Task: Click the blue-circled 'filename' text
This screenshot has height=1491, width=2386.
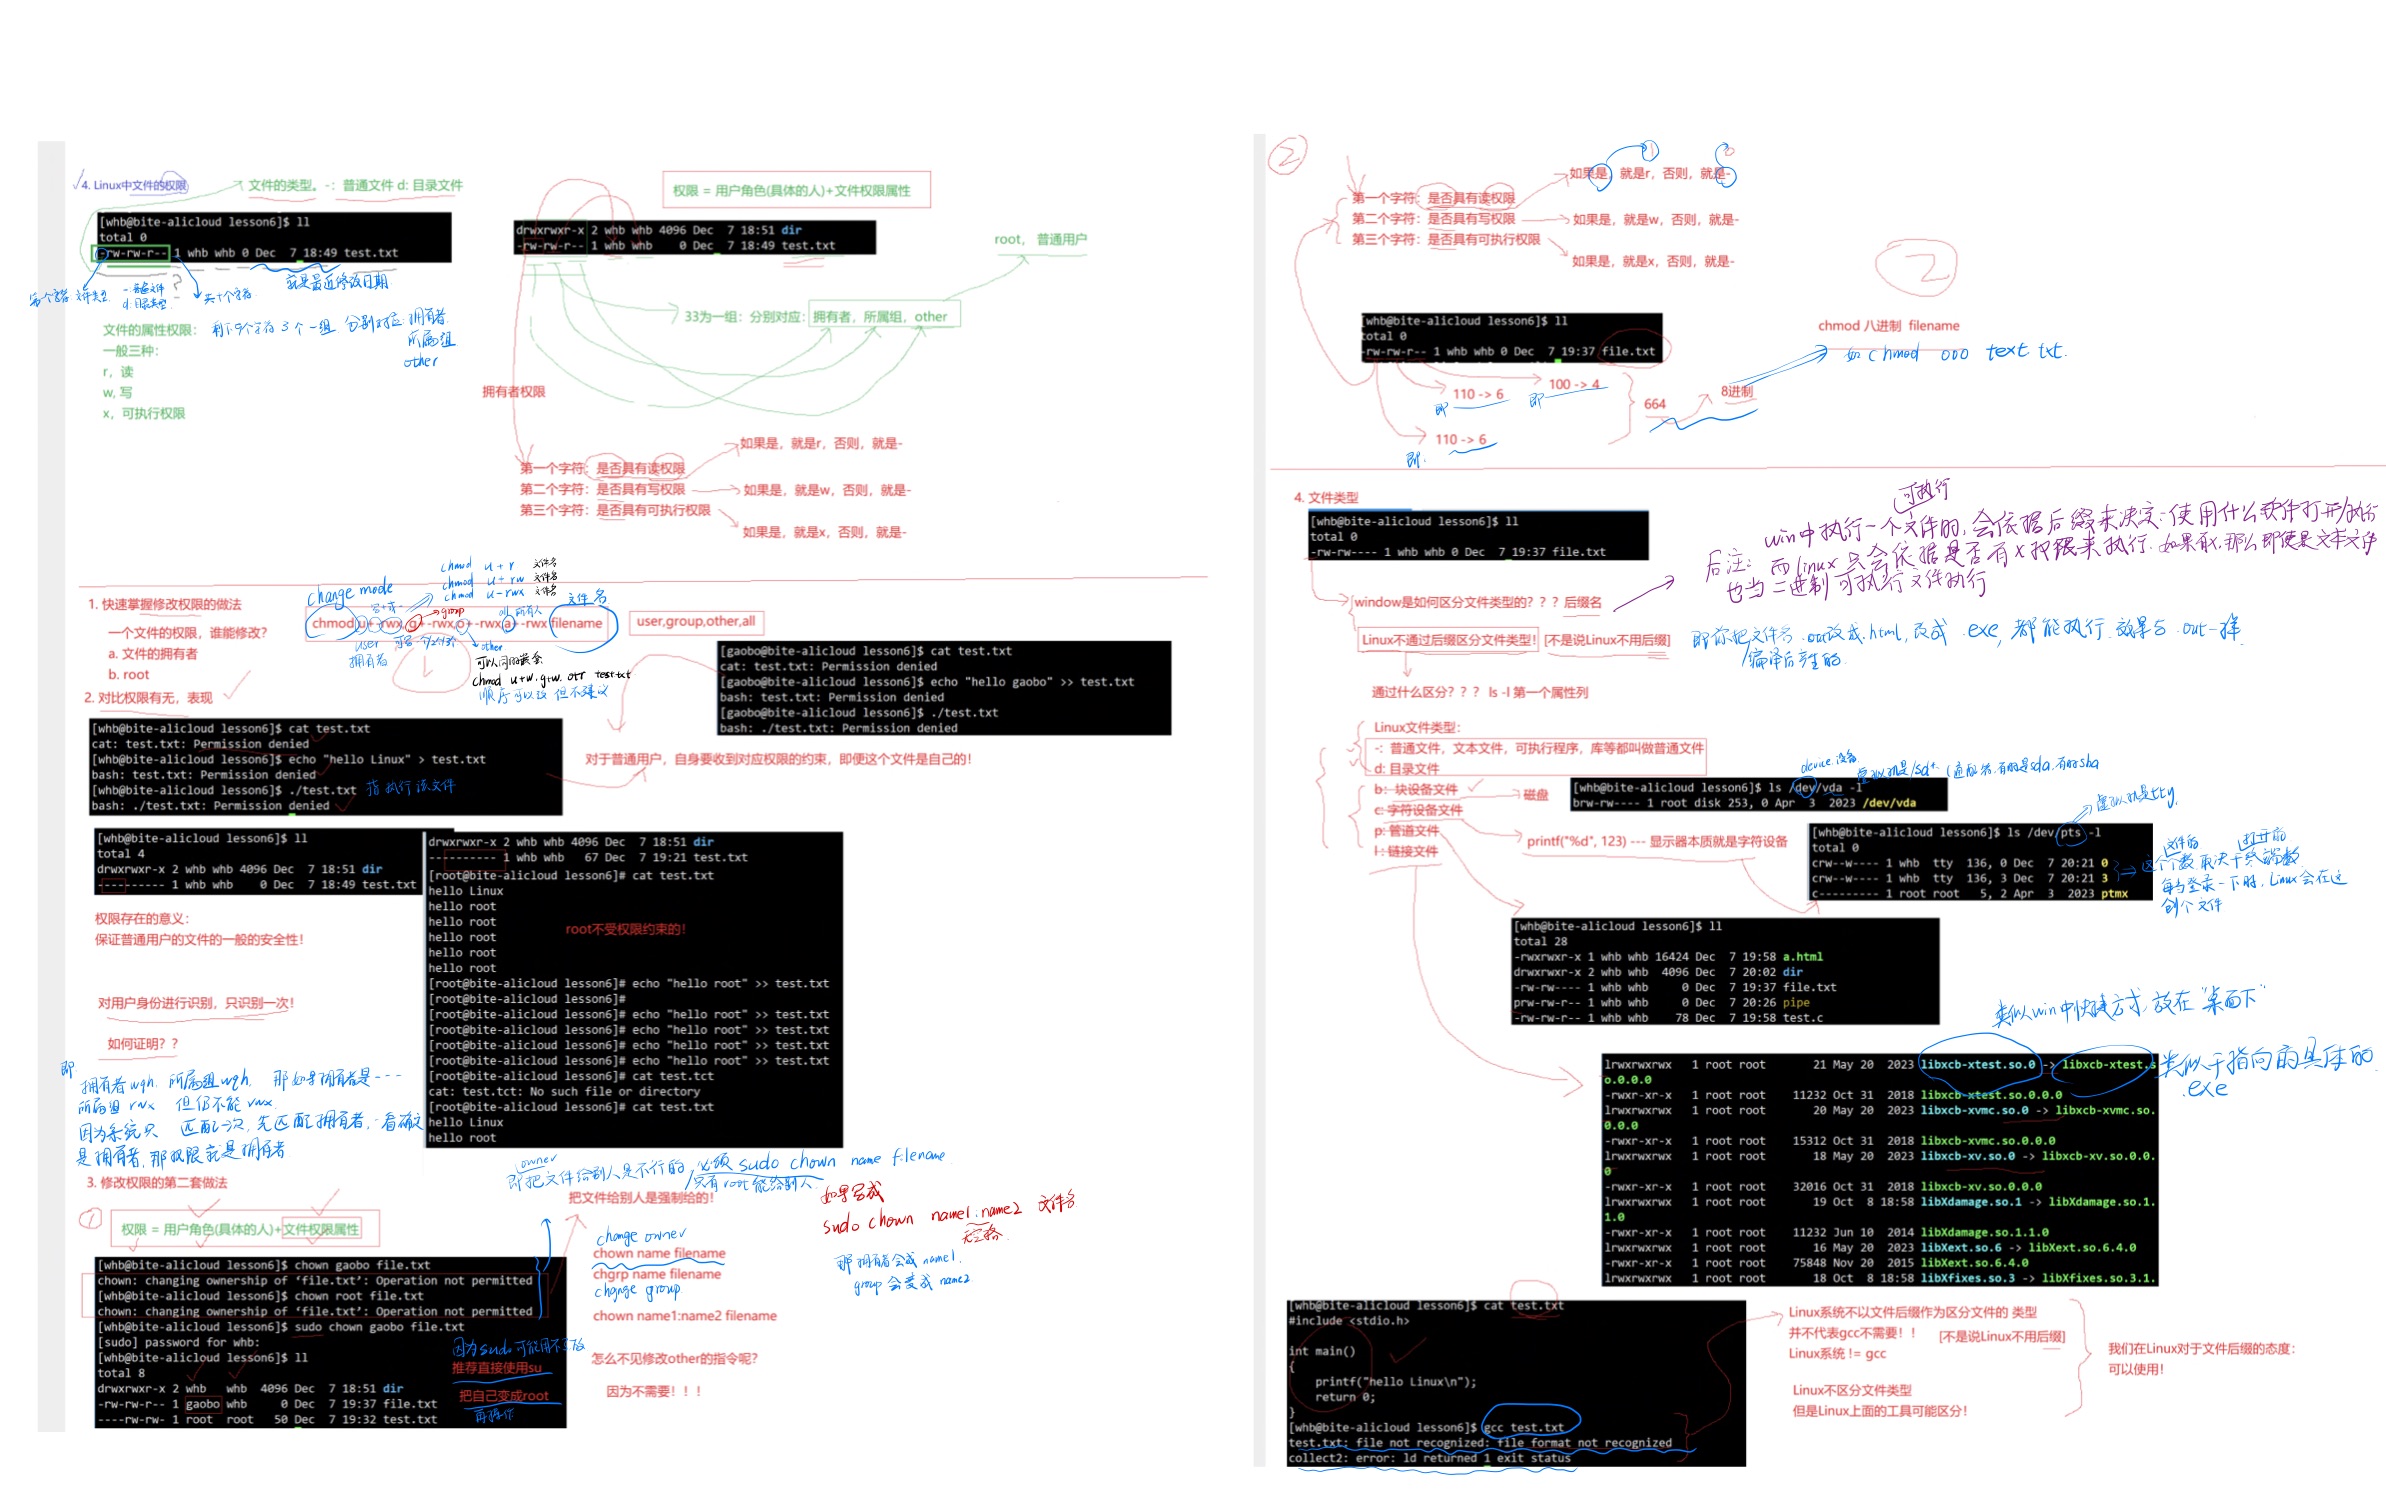Action: point(576,623)
